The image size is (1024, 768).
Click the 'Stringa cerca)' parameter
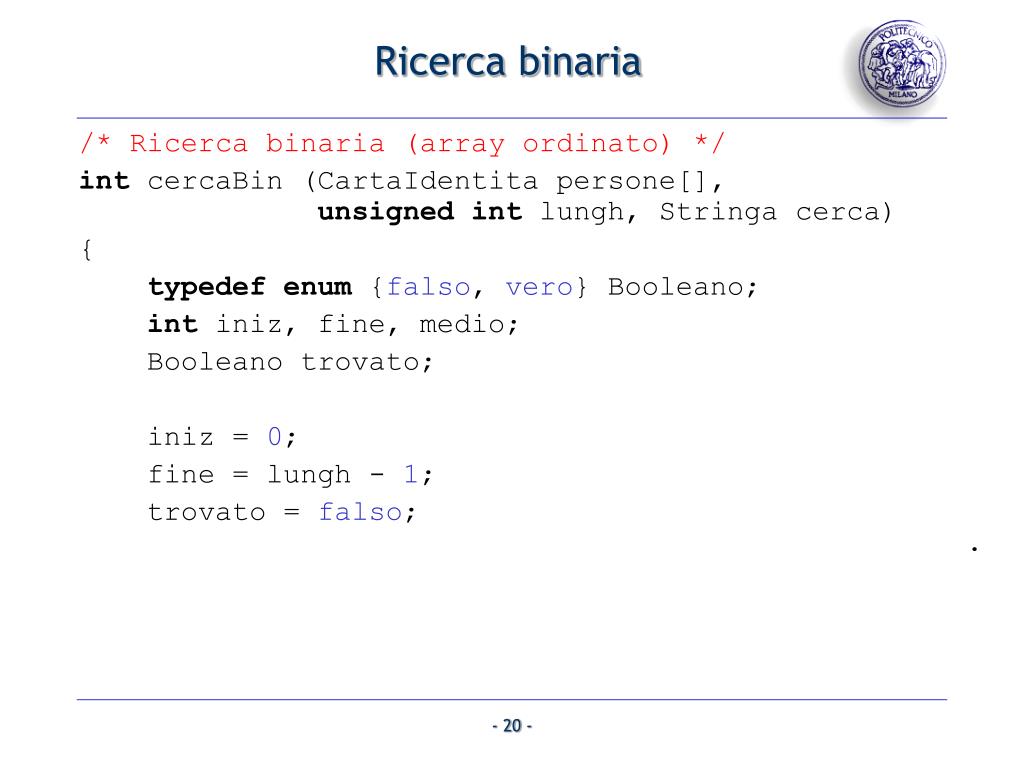click(775, 212)
